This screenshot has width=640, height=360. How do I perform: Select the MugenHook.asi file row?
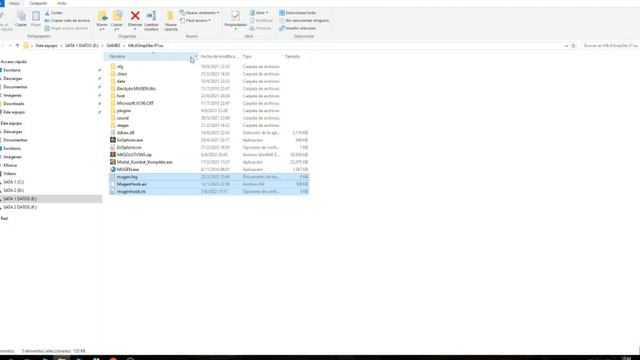coord(209,184)
